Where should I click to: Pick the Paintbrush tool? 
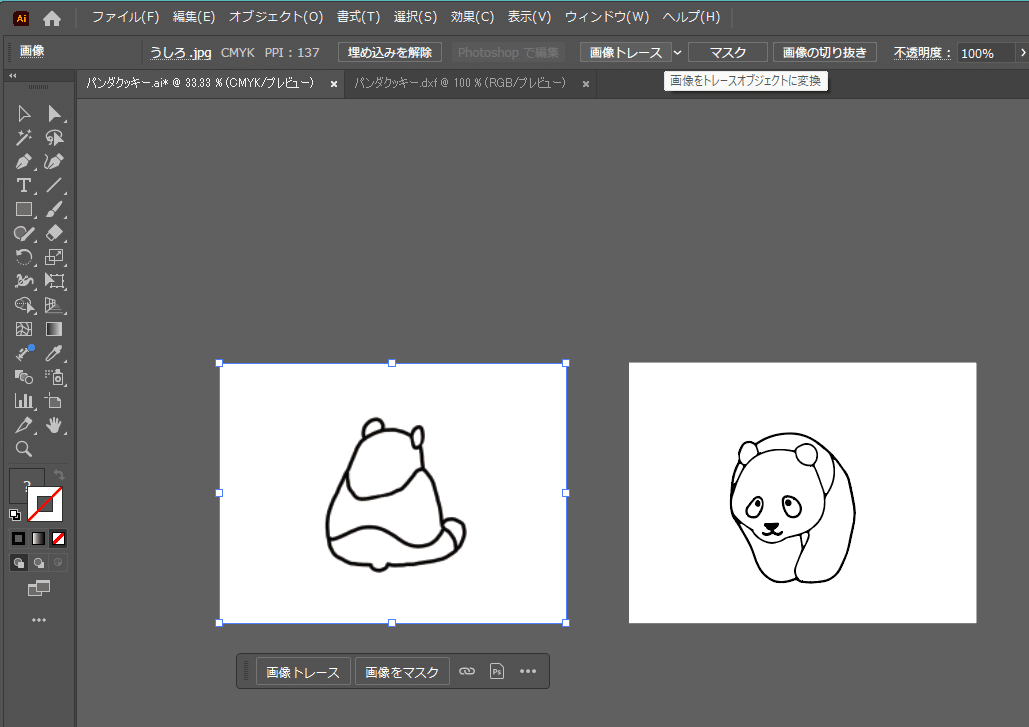tap(54, 209)
